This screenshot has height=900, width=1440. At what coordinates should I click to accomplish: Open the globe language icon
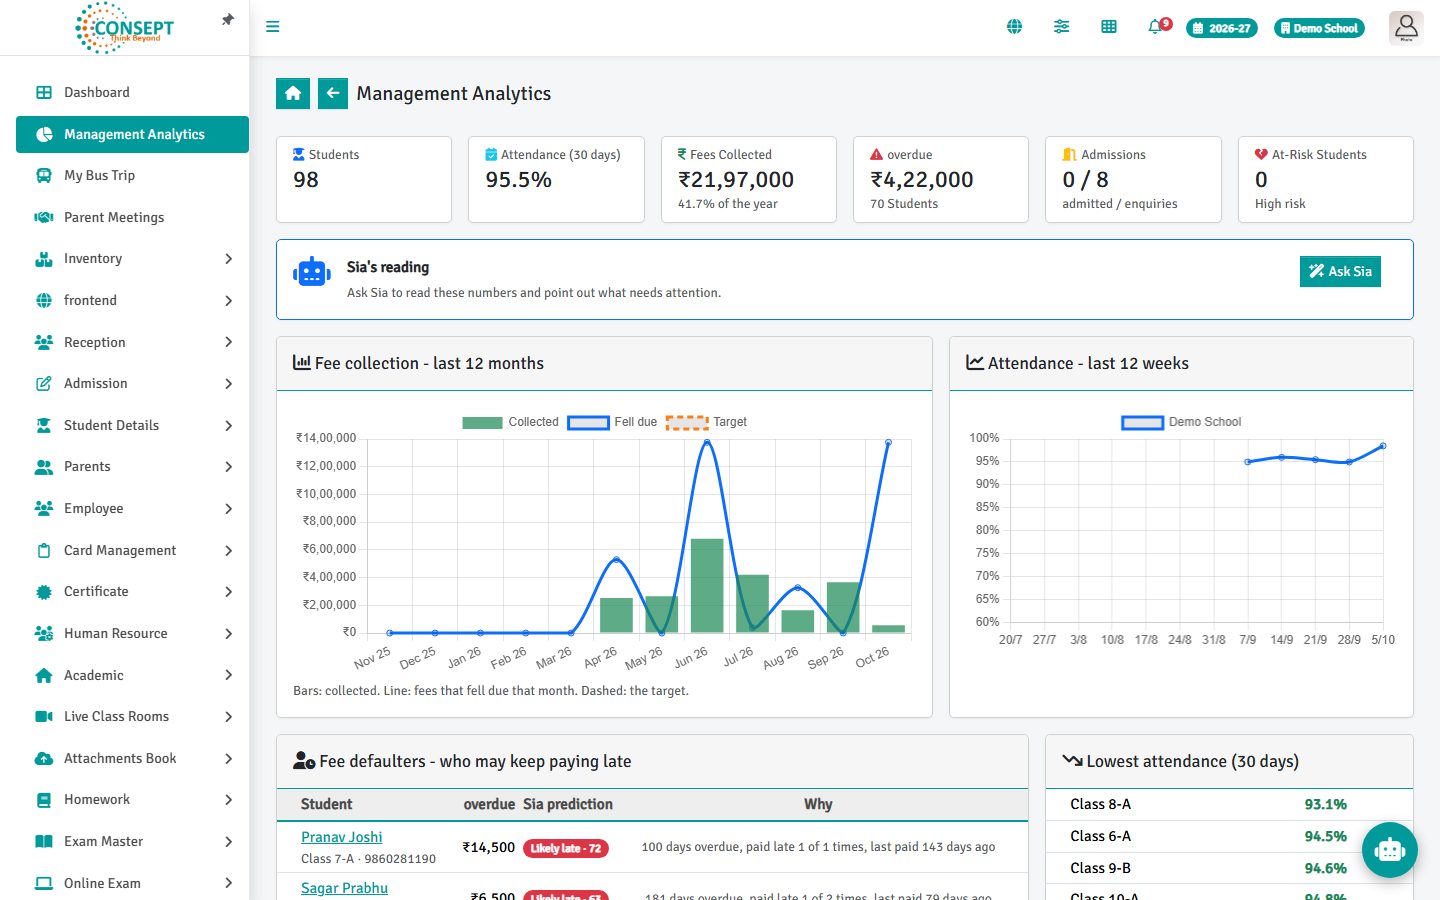pyautogui.click(x=1014, y=27)
